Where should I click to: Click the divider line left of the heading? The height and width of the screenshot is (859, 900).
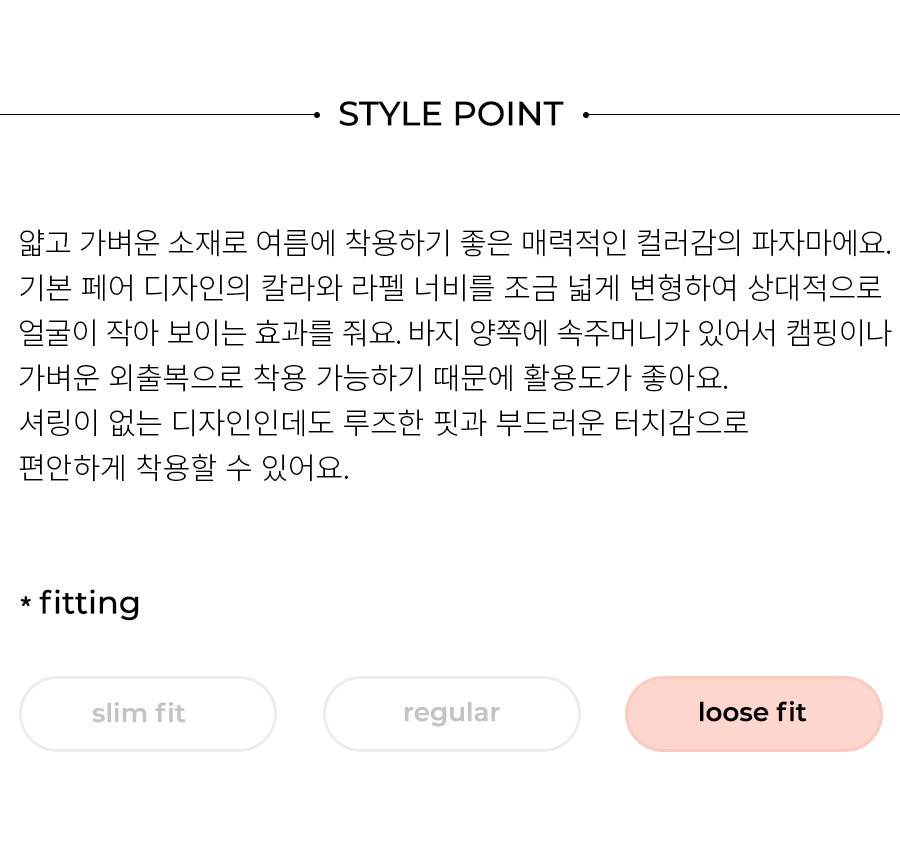click(158, 115)
